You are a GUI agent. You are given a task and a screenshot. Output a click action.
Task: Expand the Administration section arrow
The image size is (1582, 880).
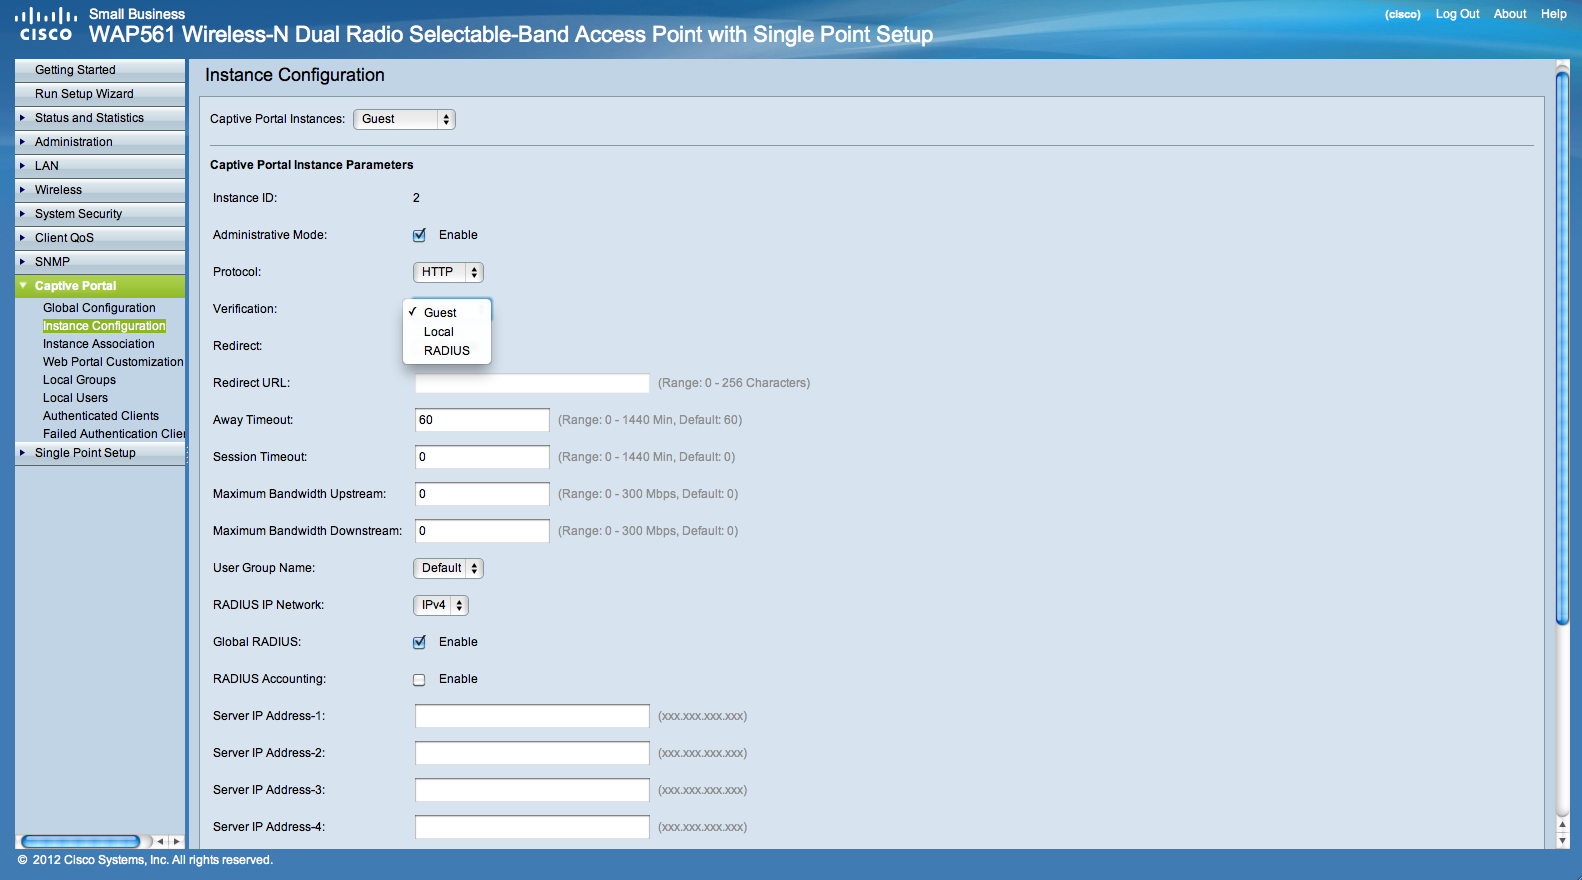point(23,142)
